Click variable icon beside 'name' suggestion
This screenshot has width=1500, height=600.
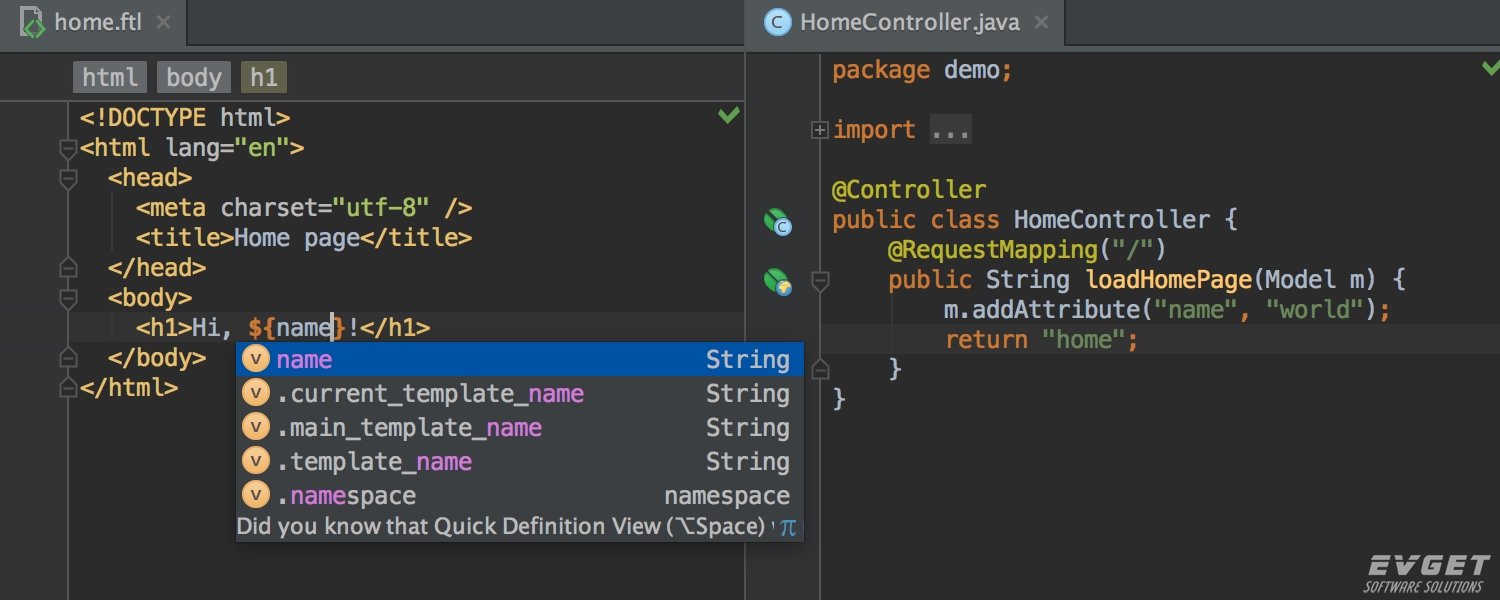[x=257, y=359]
